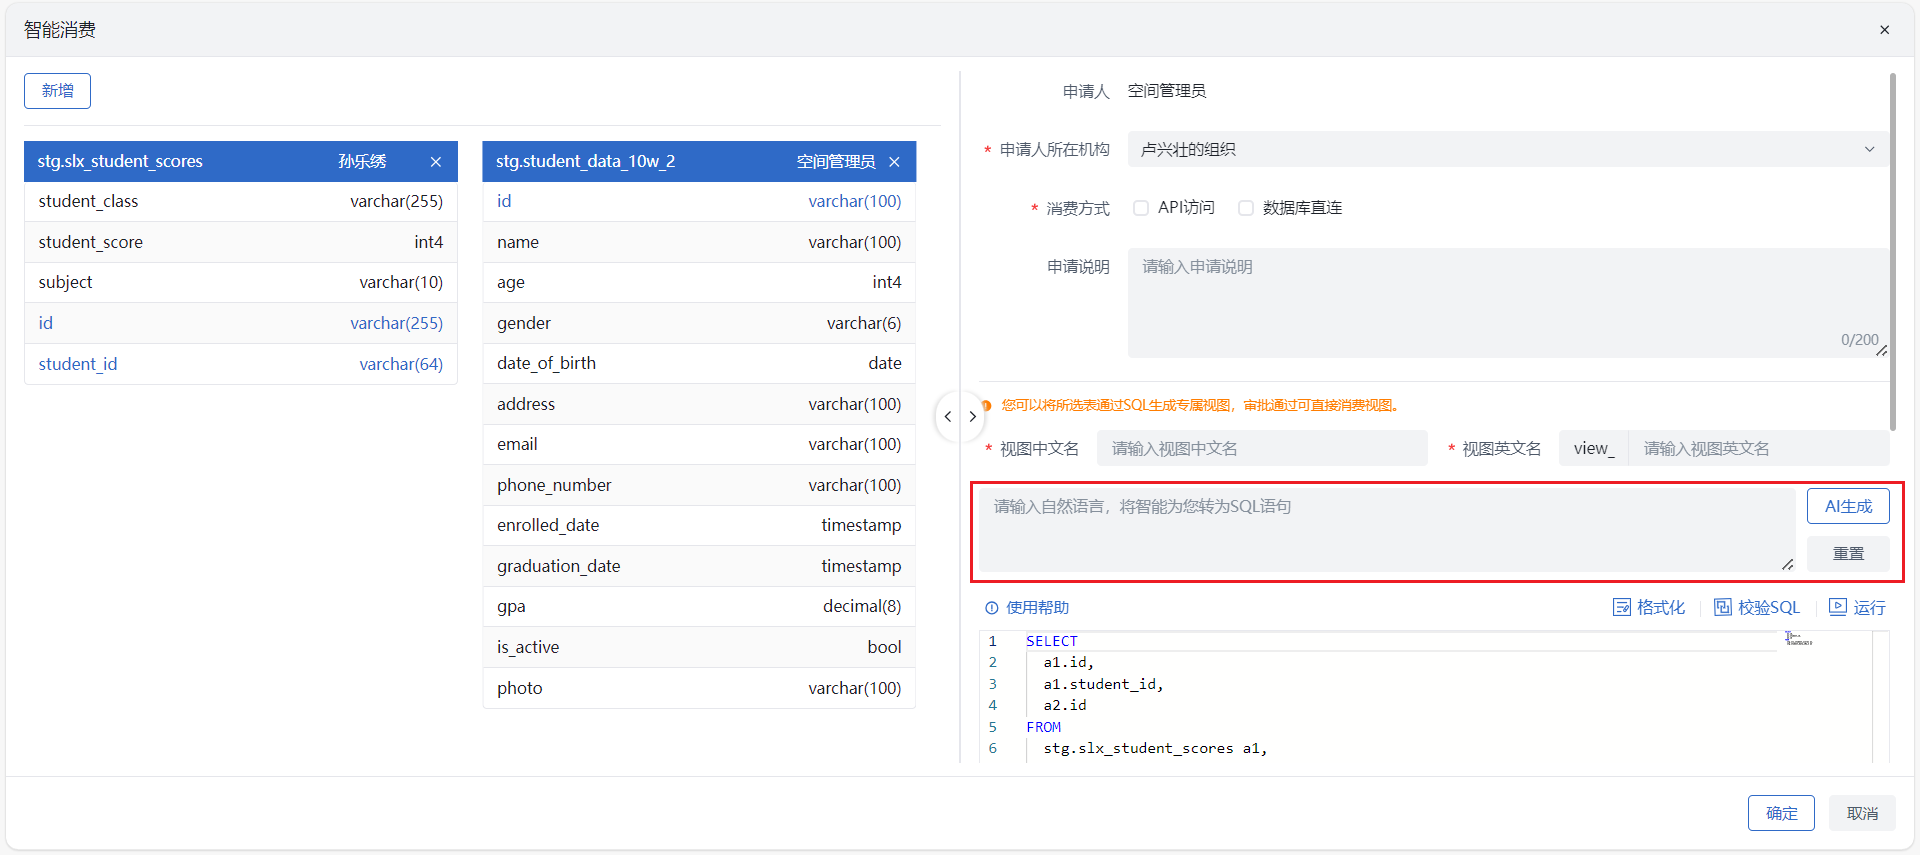The image size is (1920, 855).
Task: Click the 视图英文名 input field
Action: 1758,448
